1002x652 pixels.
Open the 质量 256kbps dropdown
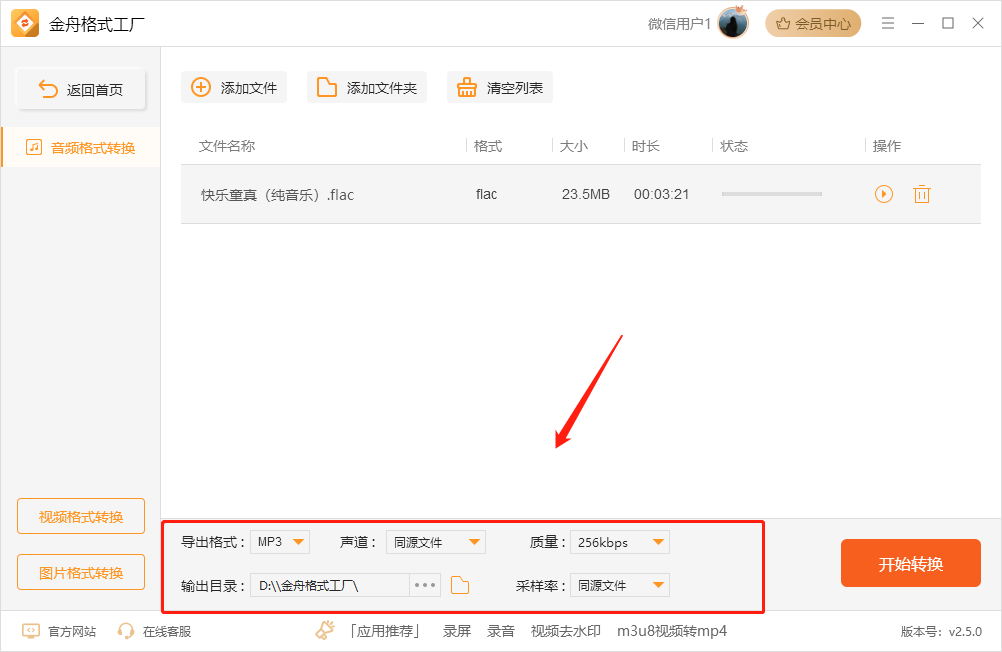[620, 542]
